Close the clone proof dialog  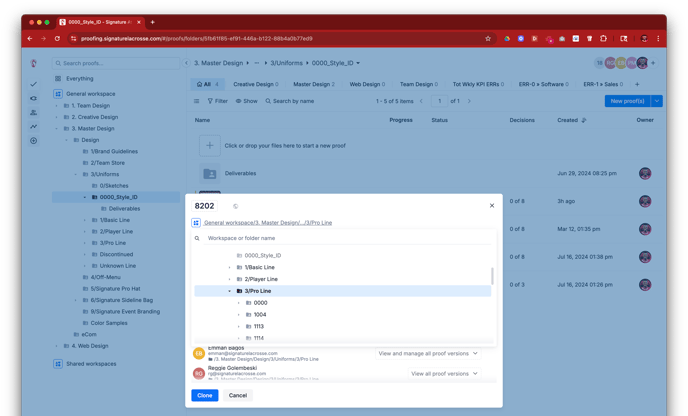coord(491,206)
